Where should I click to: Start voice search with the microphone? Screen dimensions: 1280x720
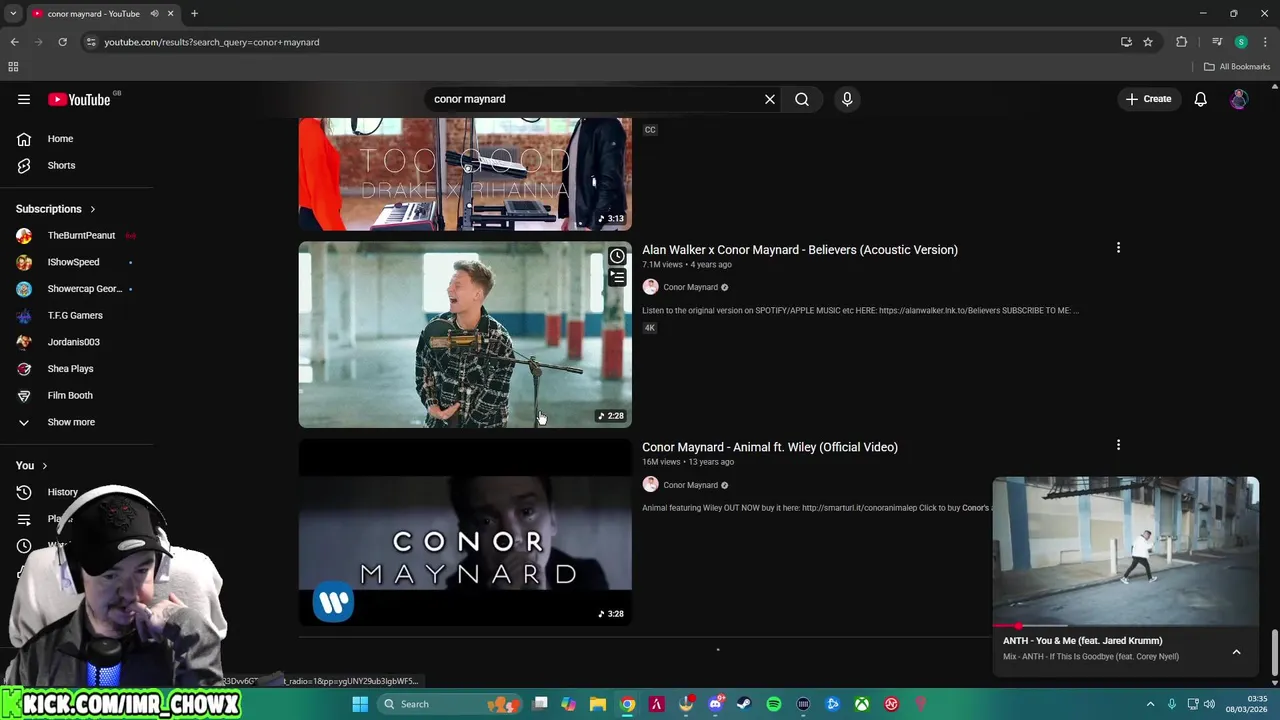point(847,99)
